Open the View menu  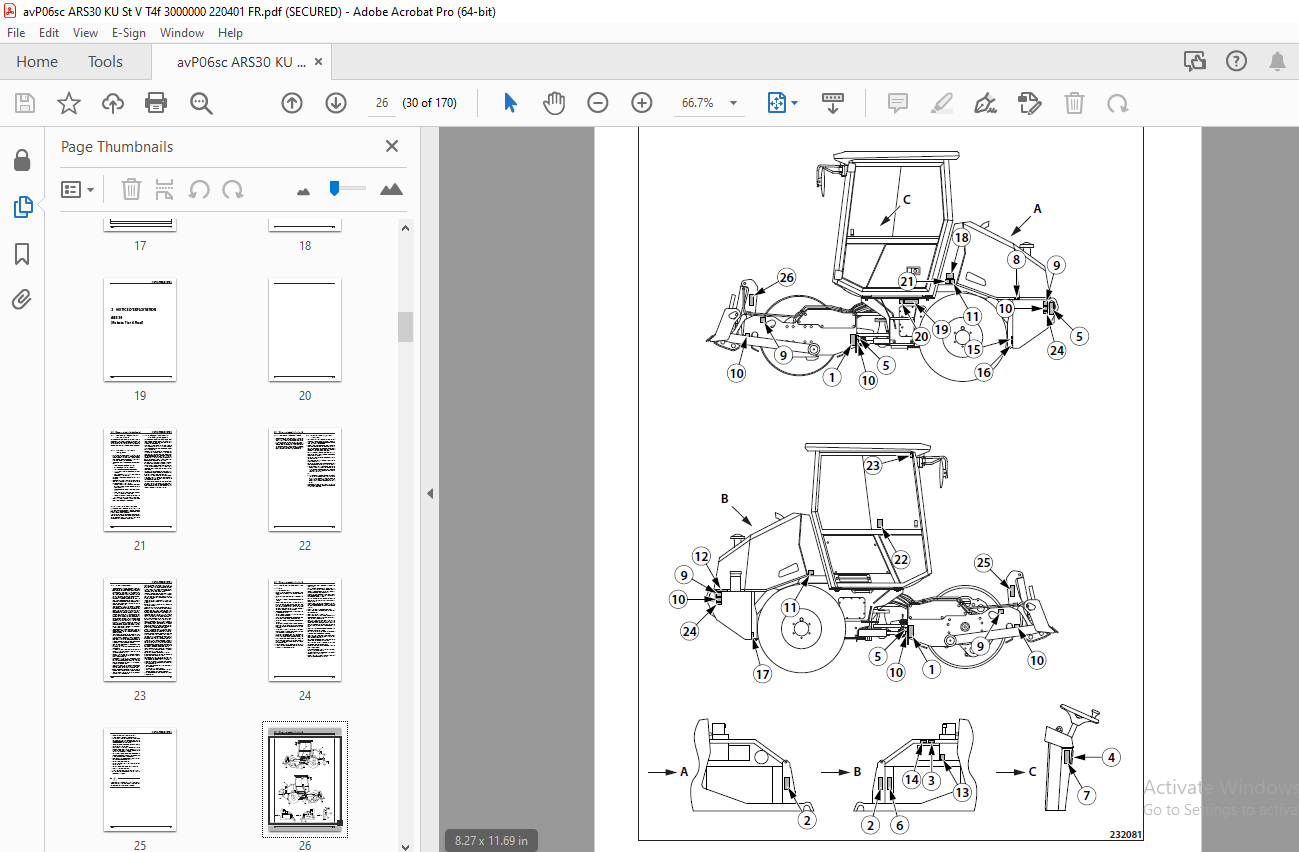pos(86,33)
